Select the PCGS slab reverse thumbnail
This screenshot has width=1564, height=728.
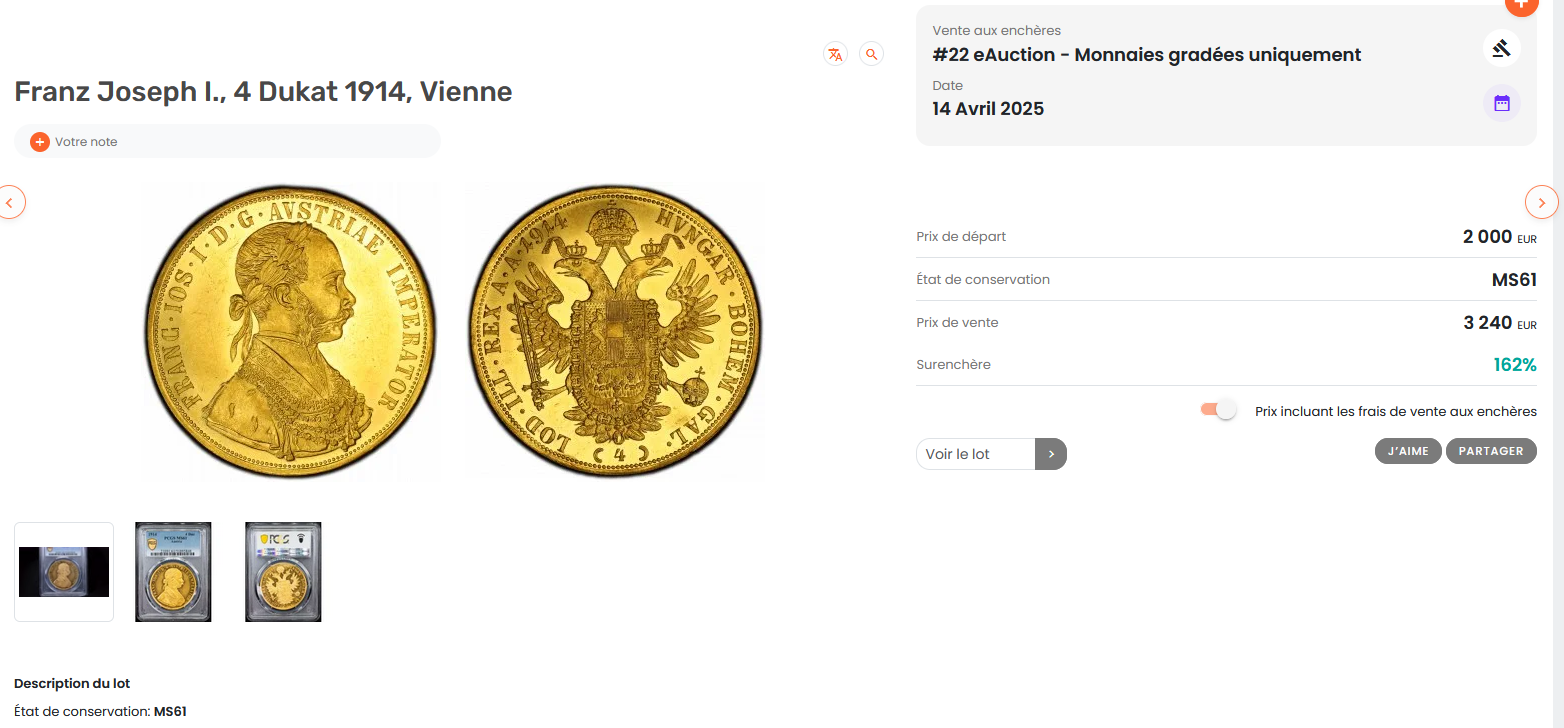(283, 572)
